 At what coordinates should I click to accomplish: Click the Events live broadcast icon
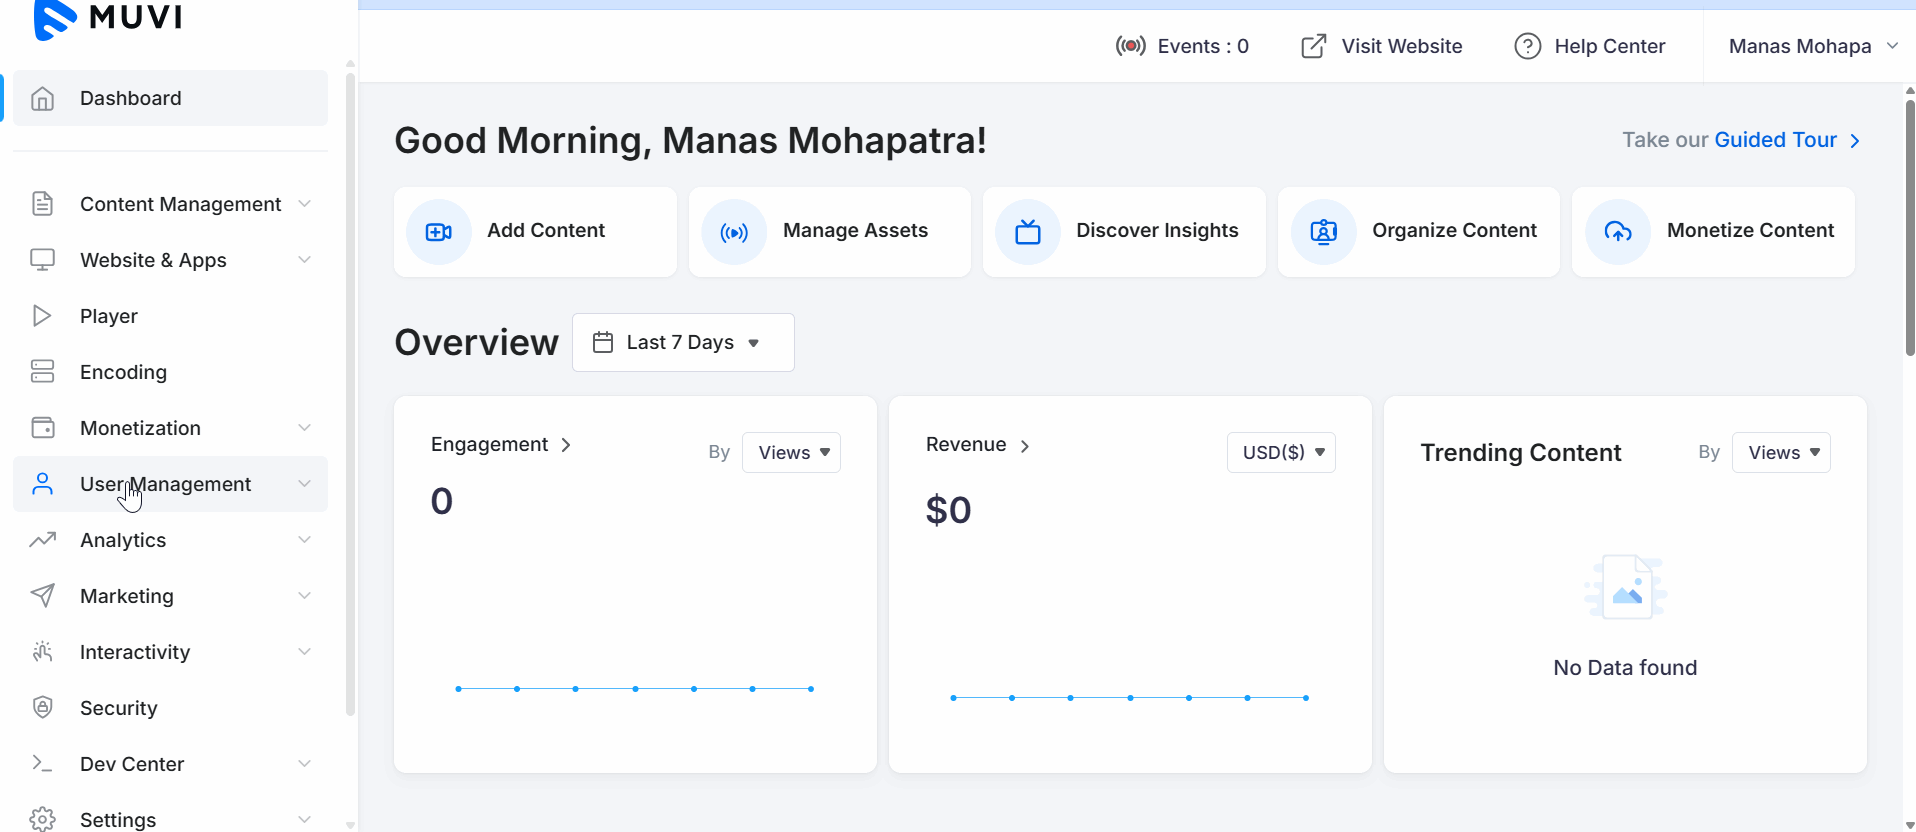click(1130, 46)
